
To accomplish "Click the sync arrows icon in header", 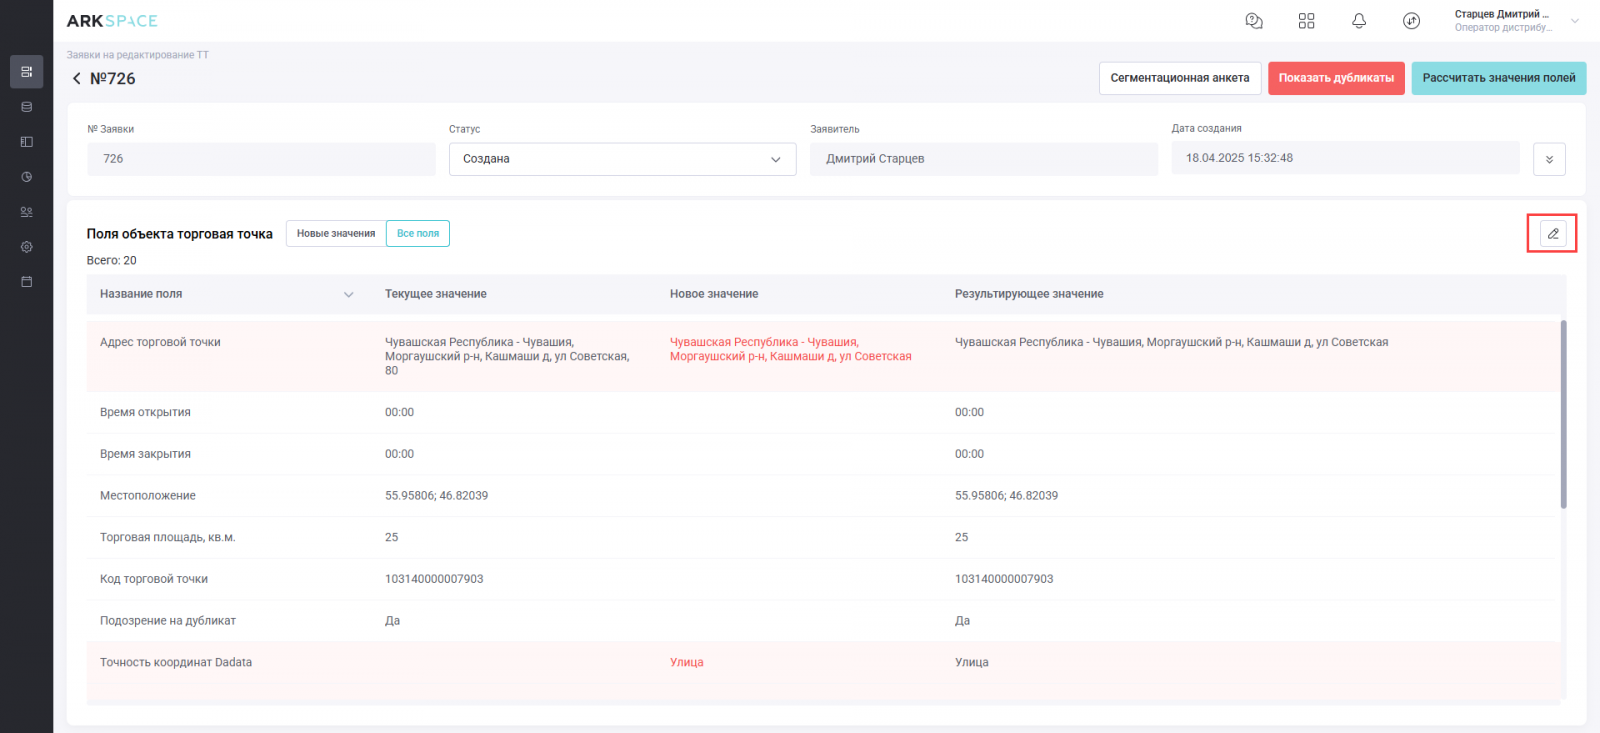I will click(1411, 21).
